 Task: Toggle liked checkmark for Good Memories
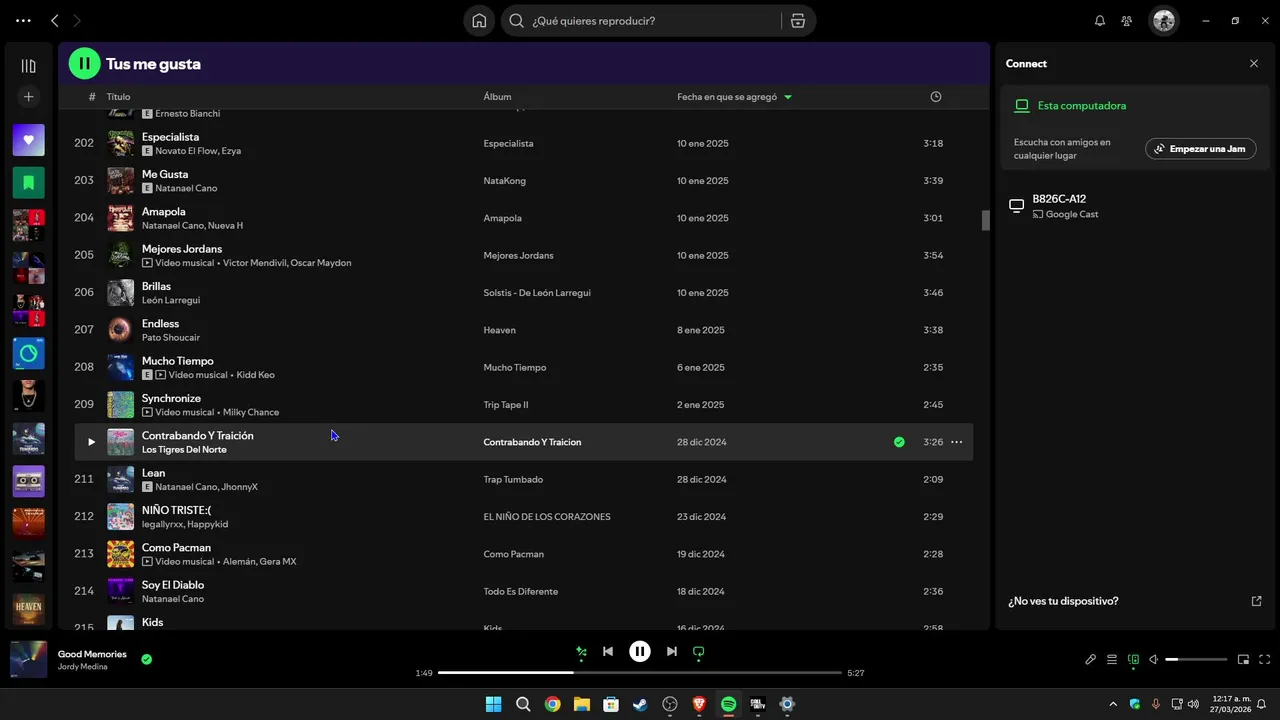pyautogui.click(x=147, y=659)
